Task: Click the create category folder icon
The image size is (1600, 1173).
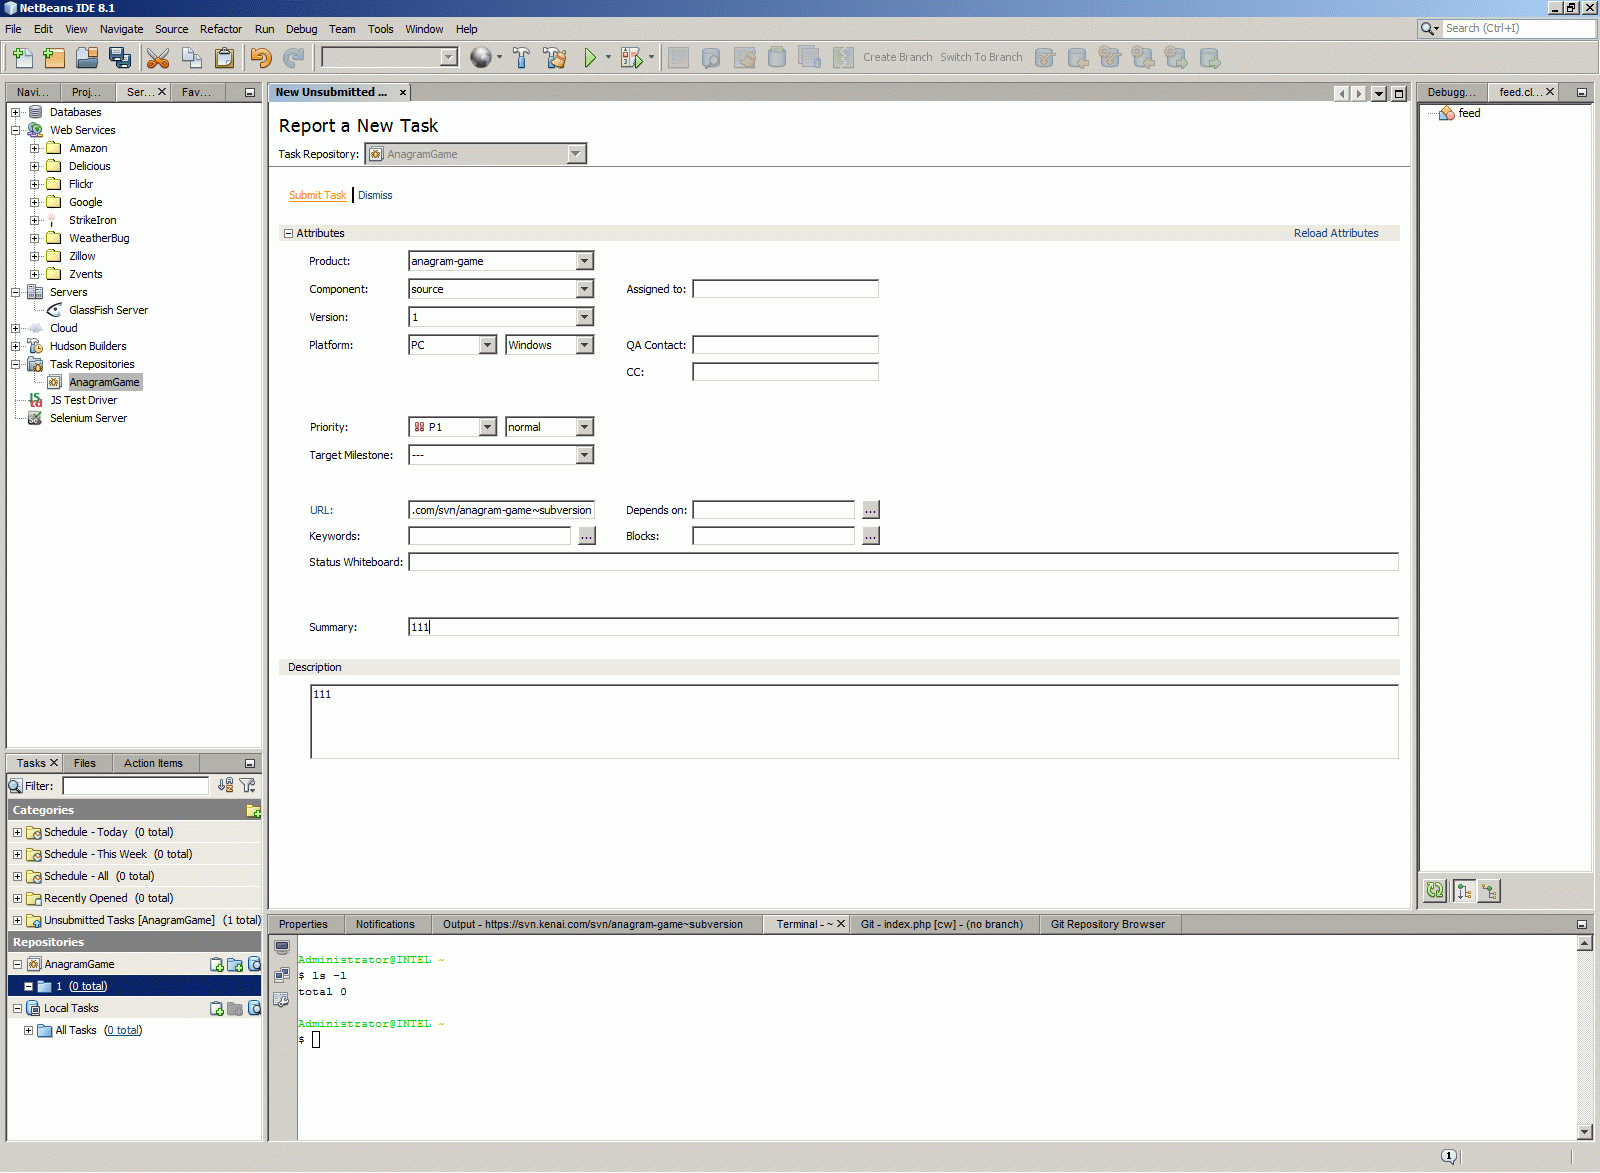Action: pos(253,810)
